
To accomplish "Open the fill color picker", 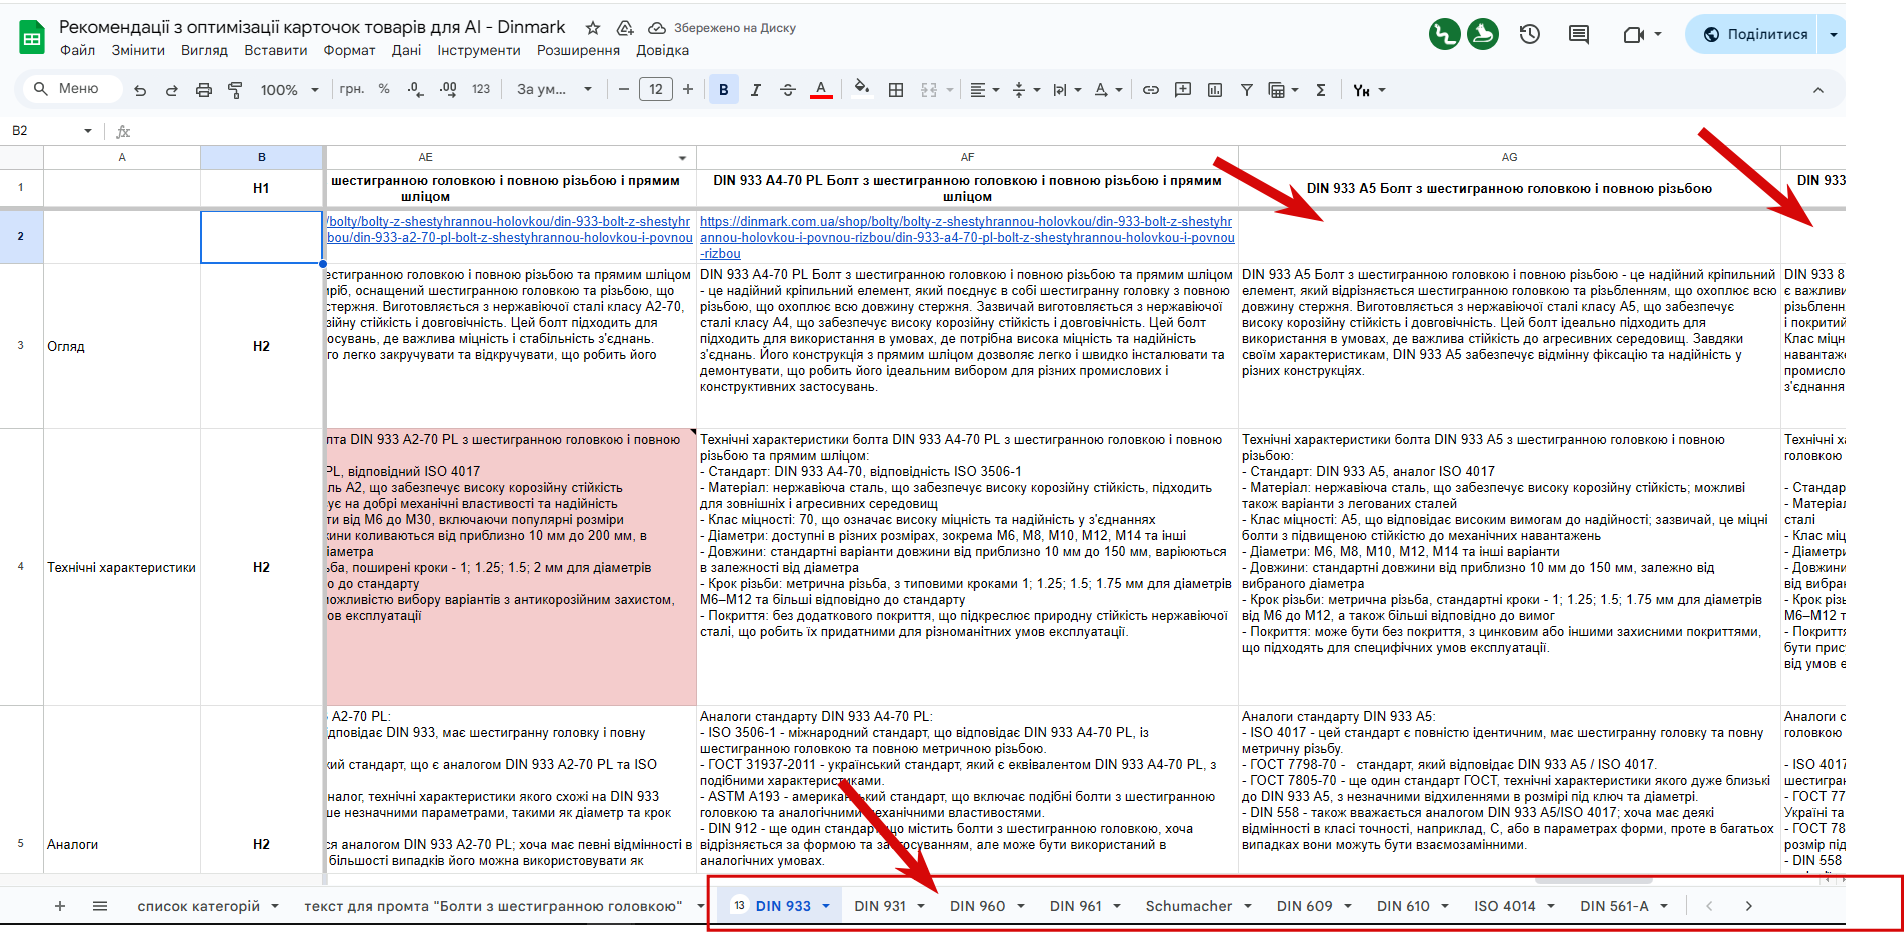I will pos(861,90).
